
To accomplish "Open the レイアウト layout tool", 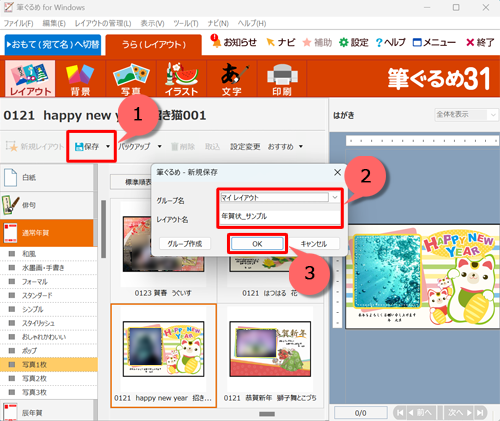I will click(30, 79).
